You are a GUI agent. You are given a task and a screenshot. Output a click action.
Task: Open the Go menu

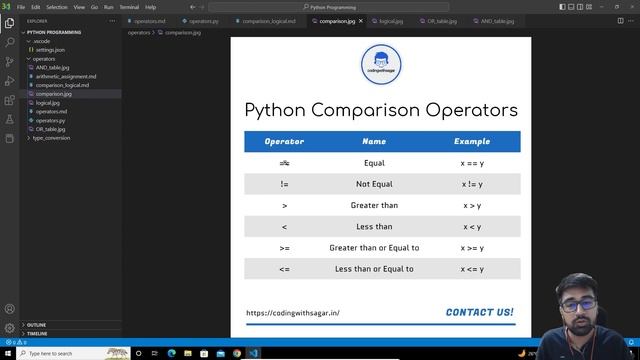point(94,7)
